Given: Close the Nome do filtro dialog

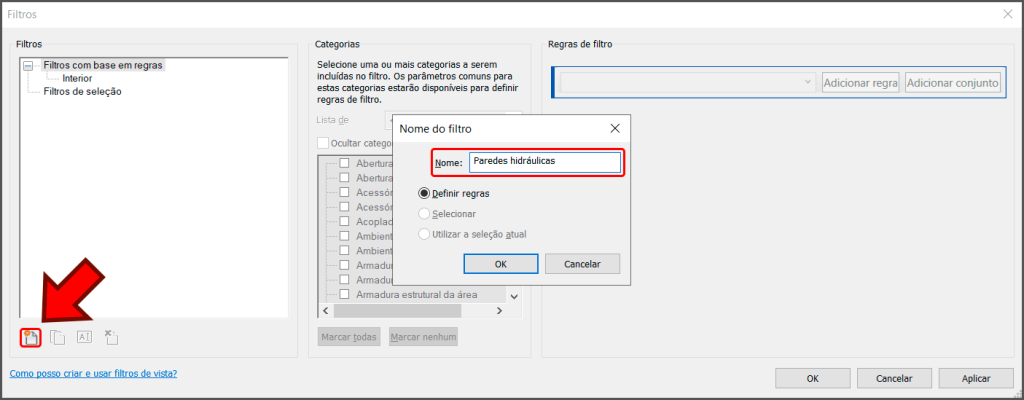Looking at the screenshot, I should (615, 129).
